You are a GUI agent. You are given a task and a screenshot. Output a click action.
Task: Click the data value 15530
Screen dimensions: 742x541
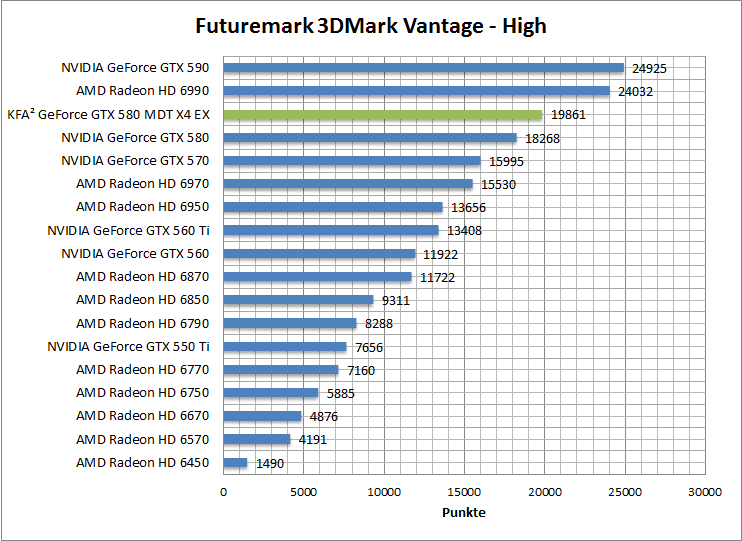[498, 184]
